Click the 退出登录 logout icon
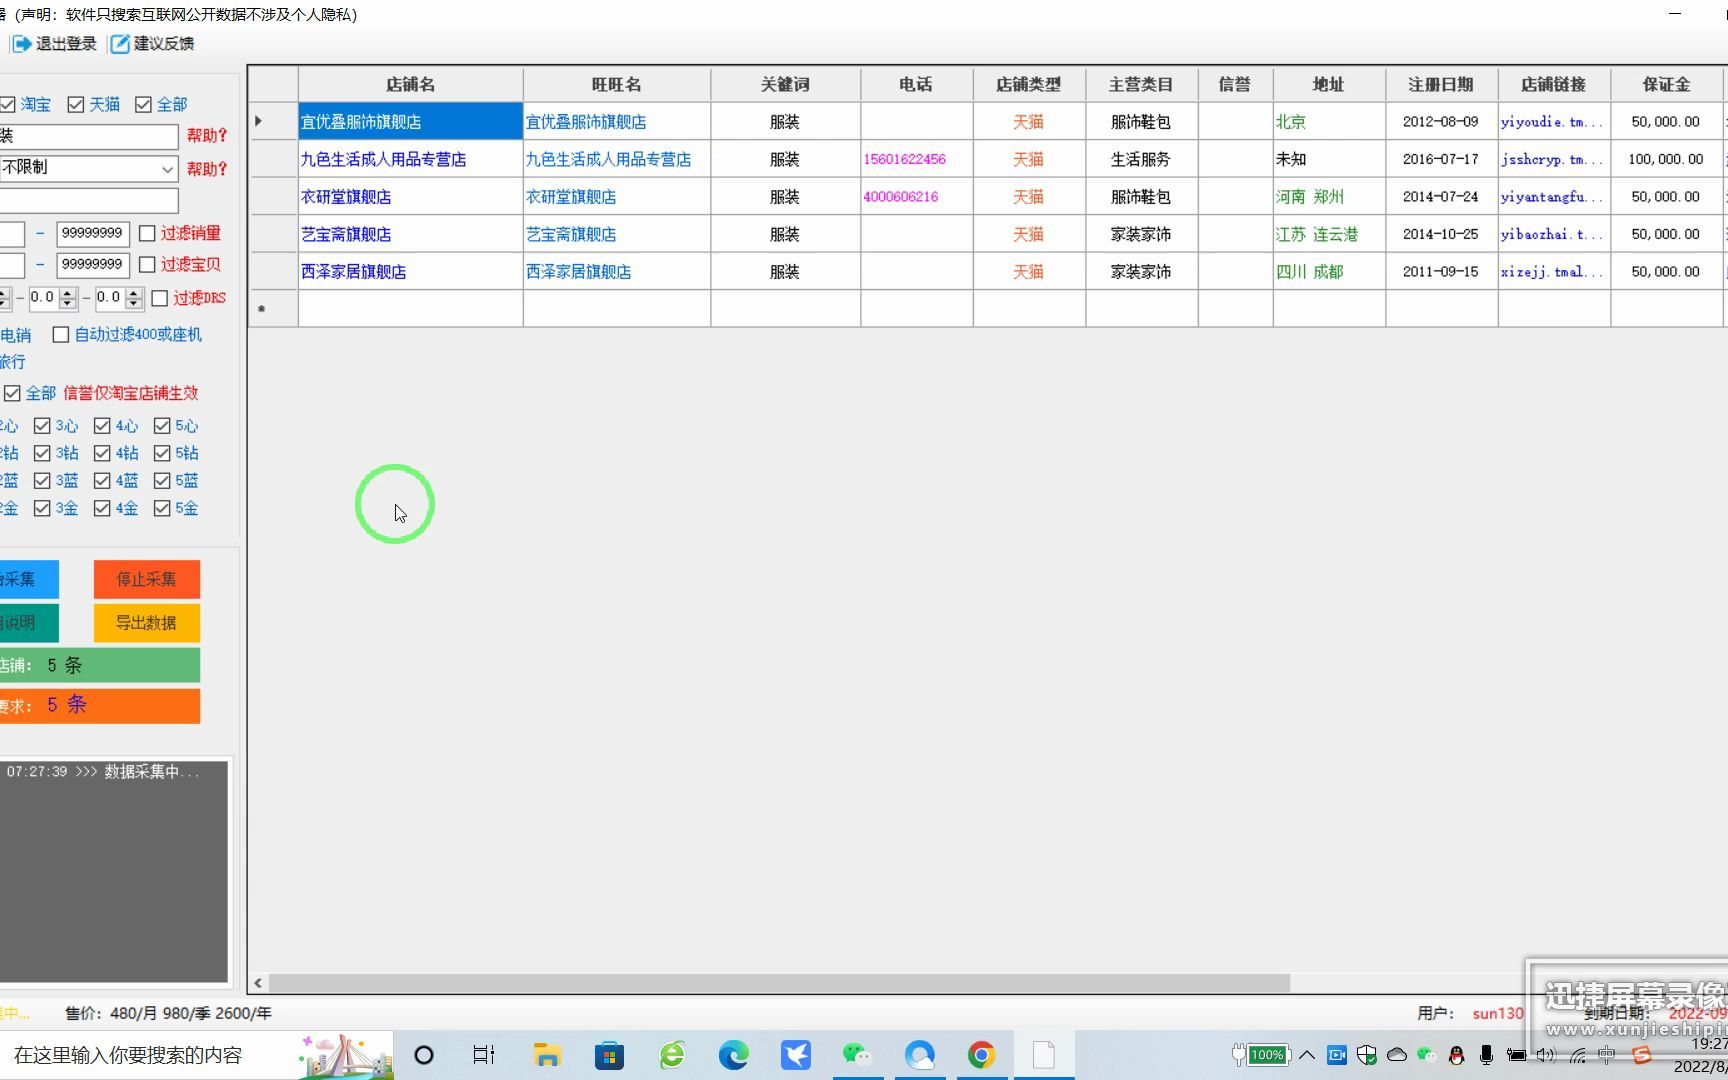 click(x=21, y=44)
